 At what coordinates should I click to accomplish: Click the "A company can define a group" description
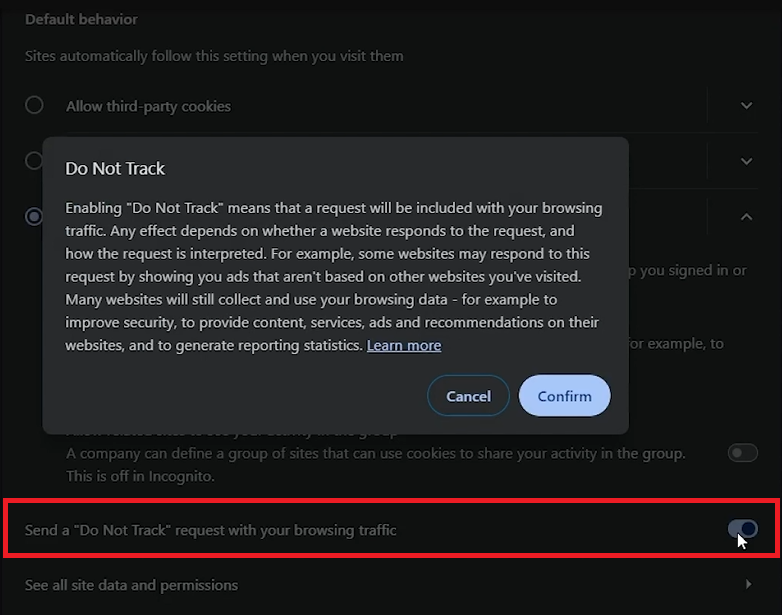click(375, 453)
